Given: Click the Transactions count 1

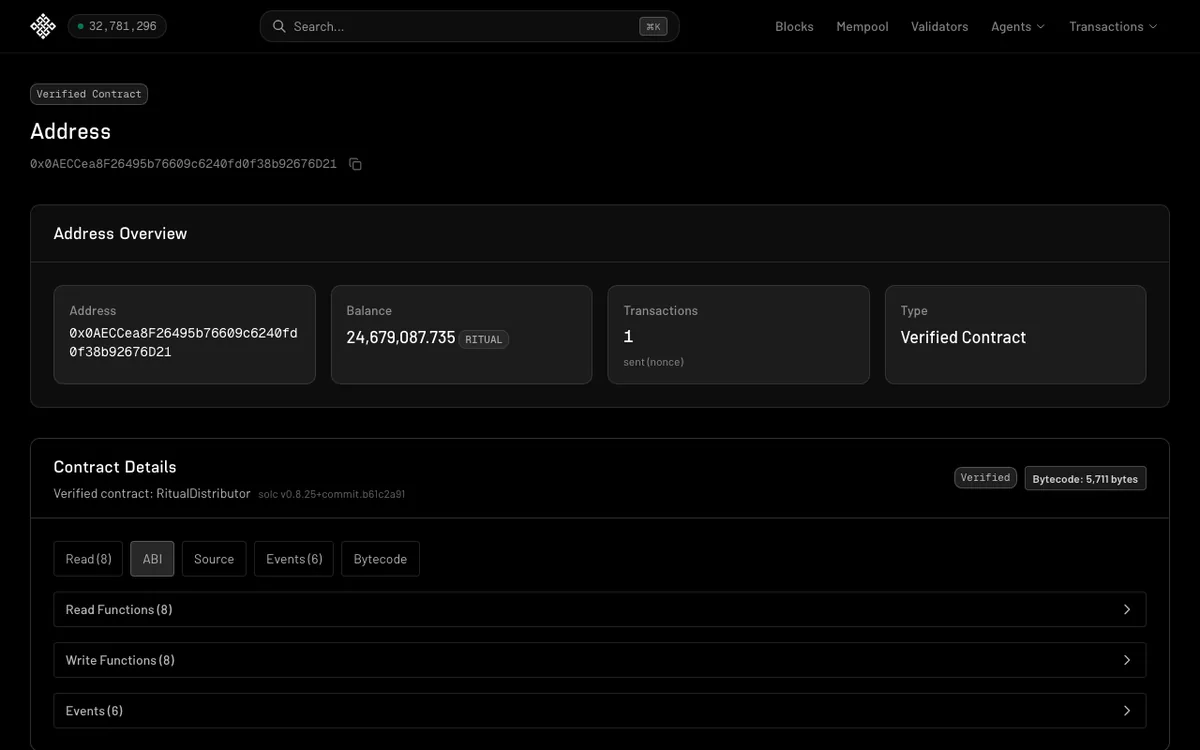Looking at the screenshot, I should pyautogui.click(x=628, y=337).
